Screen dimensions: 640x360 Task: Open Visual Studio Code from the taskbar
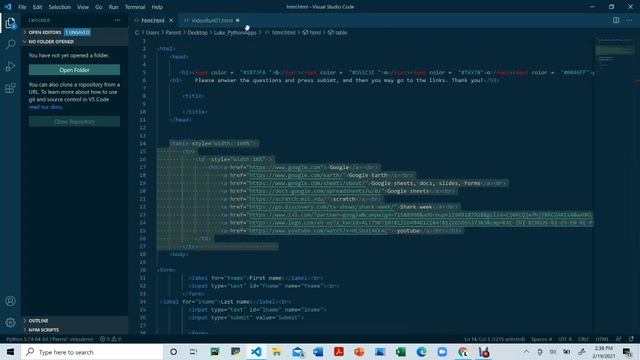[x=256, y=352]
